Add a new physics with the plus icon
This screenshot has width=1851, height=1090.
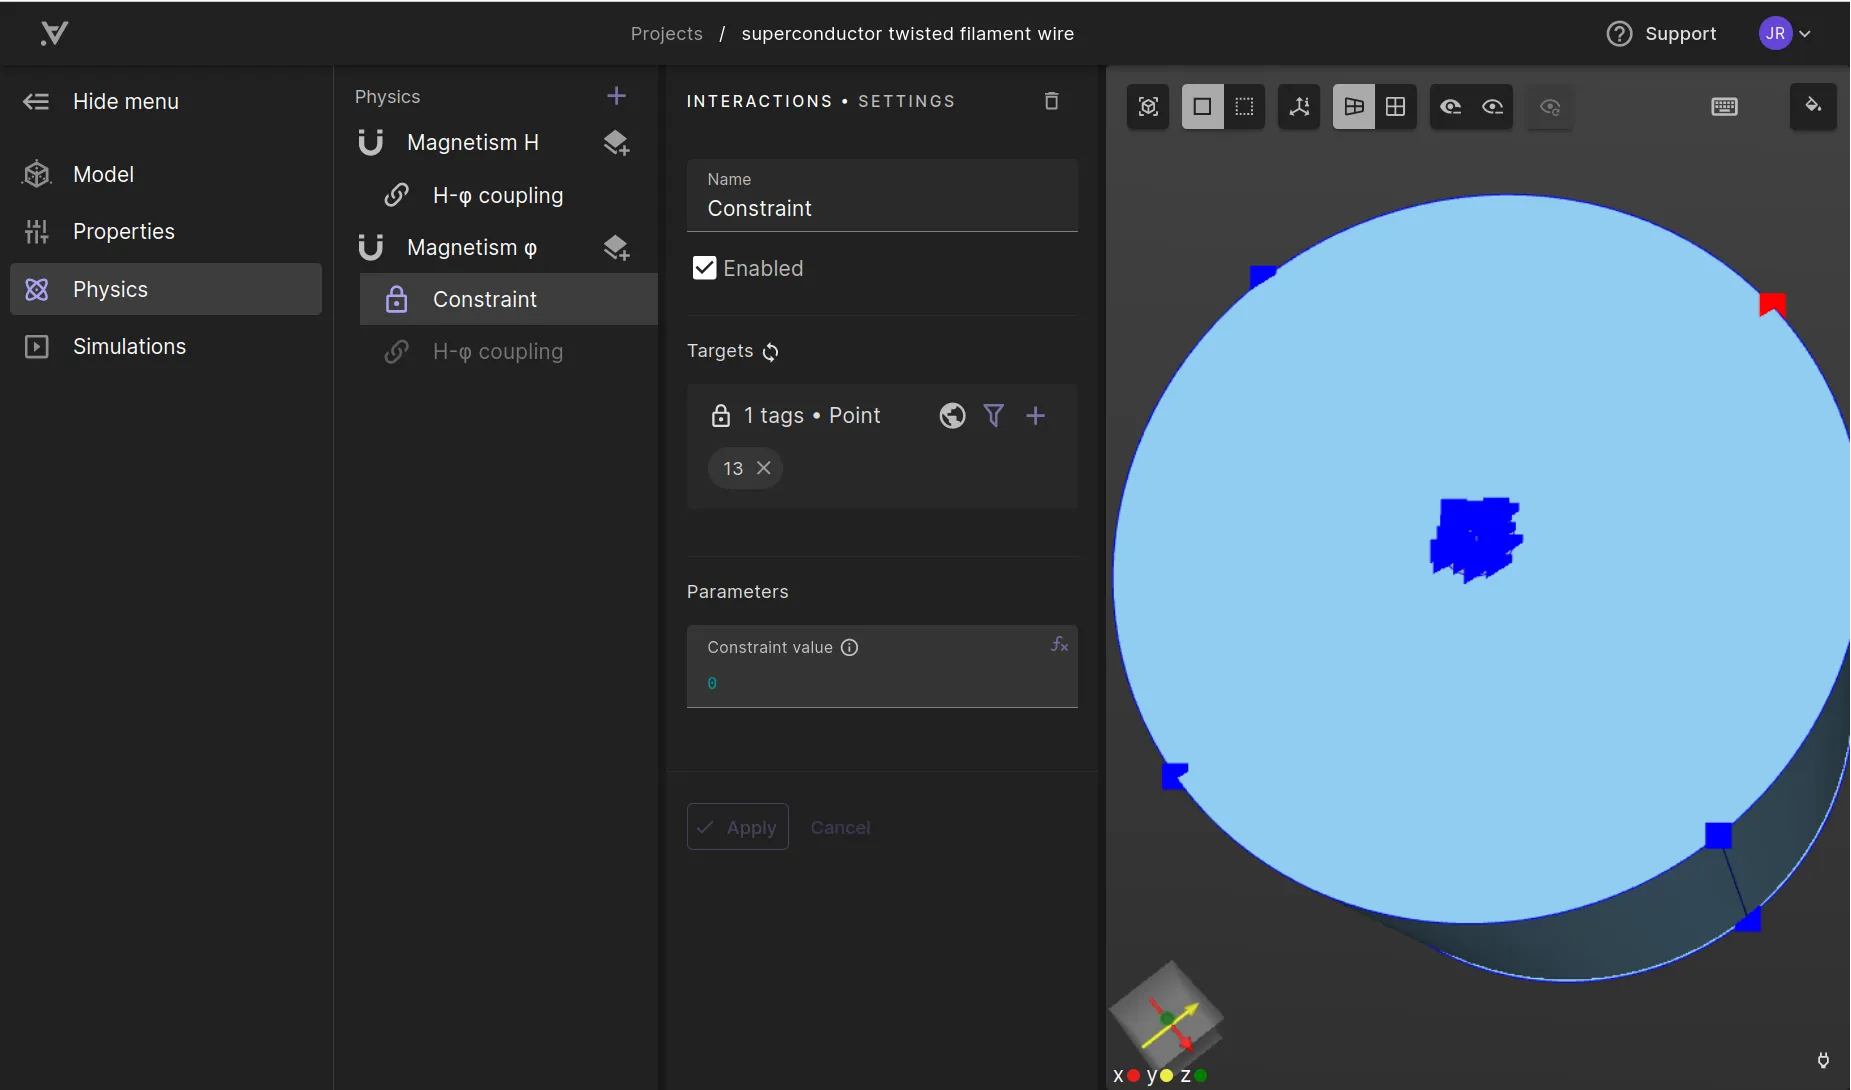pos(616,96)
